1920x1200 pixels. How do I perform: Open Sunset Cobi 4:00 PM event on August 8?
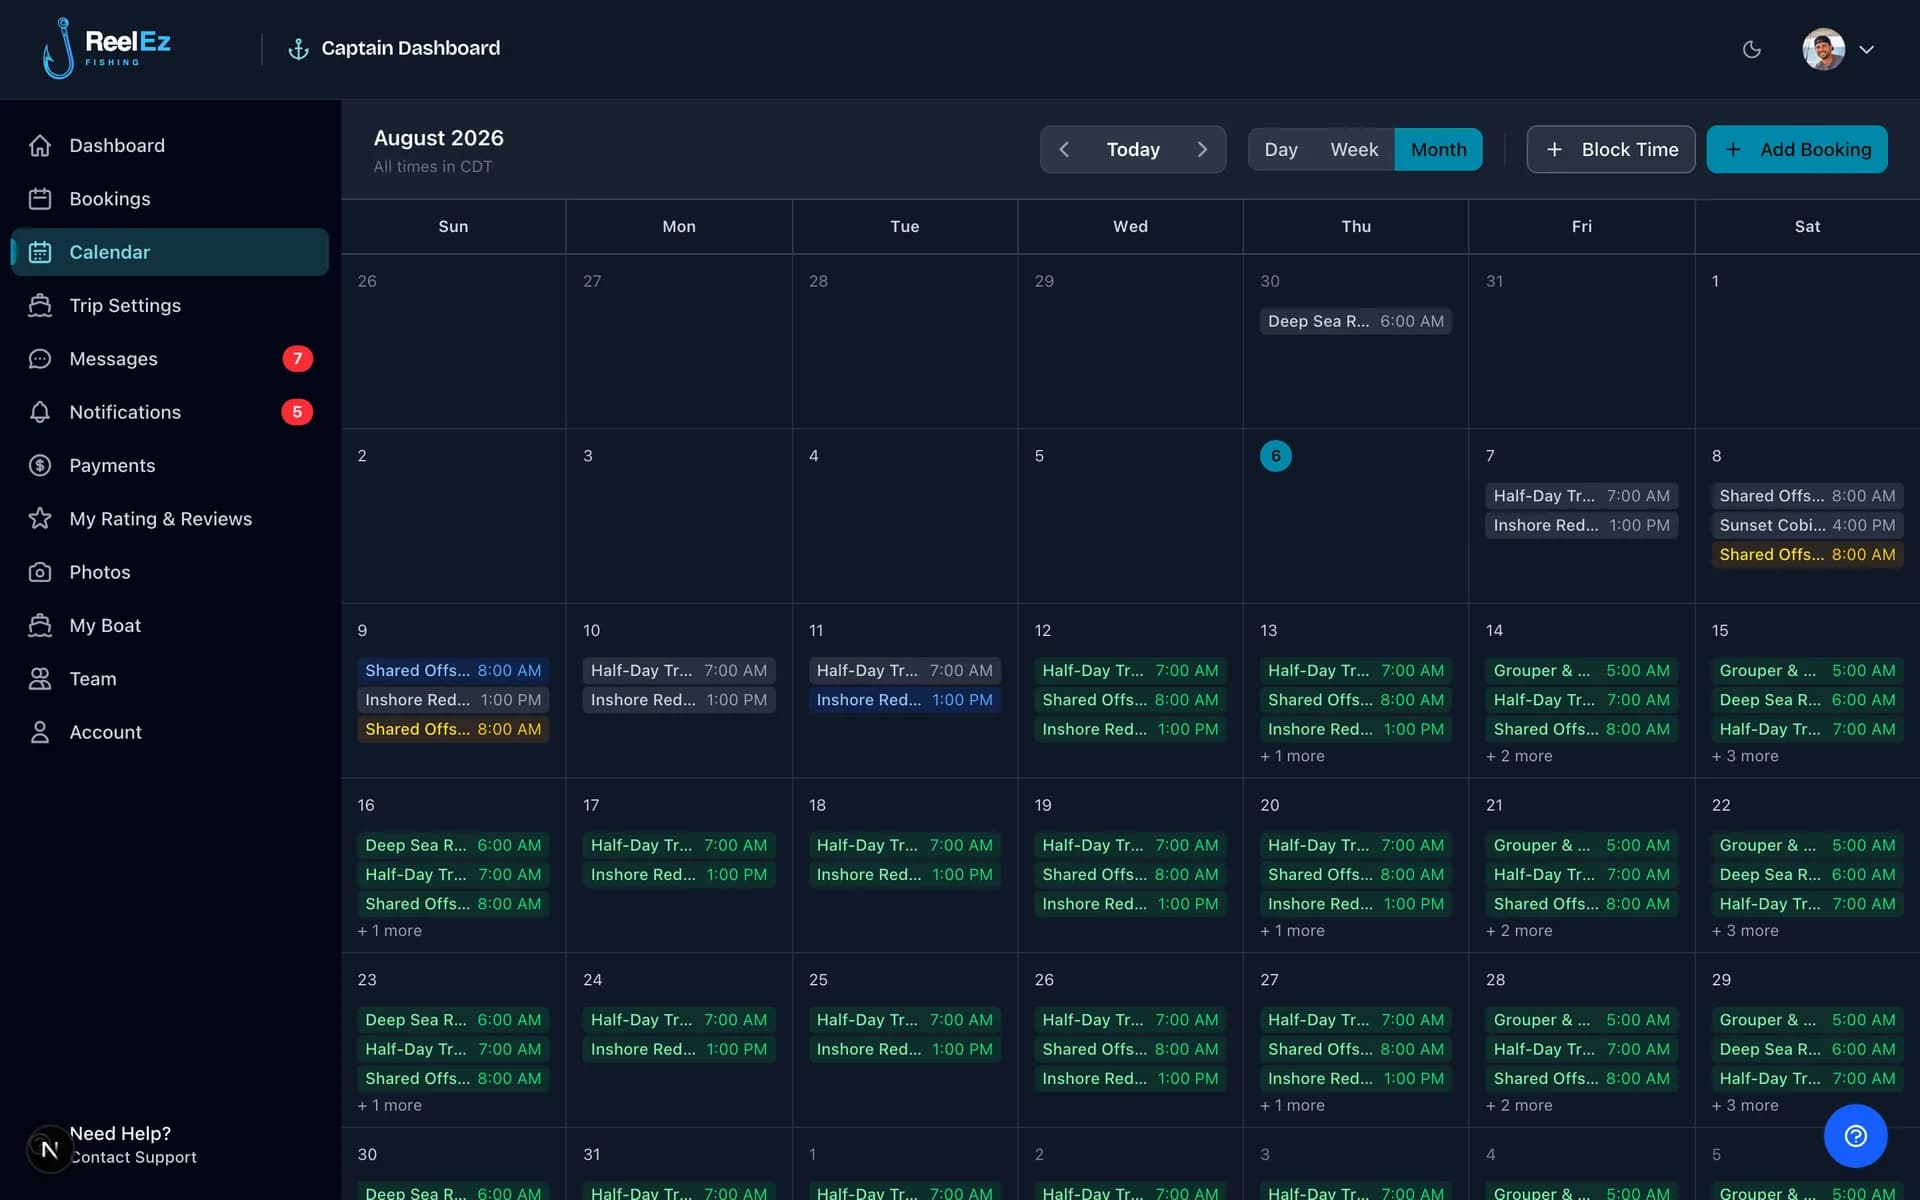[1807, 525]
